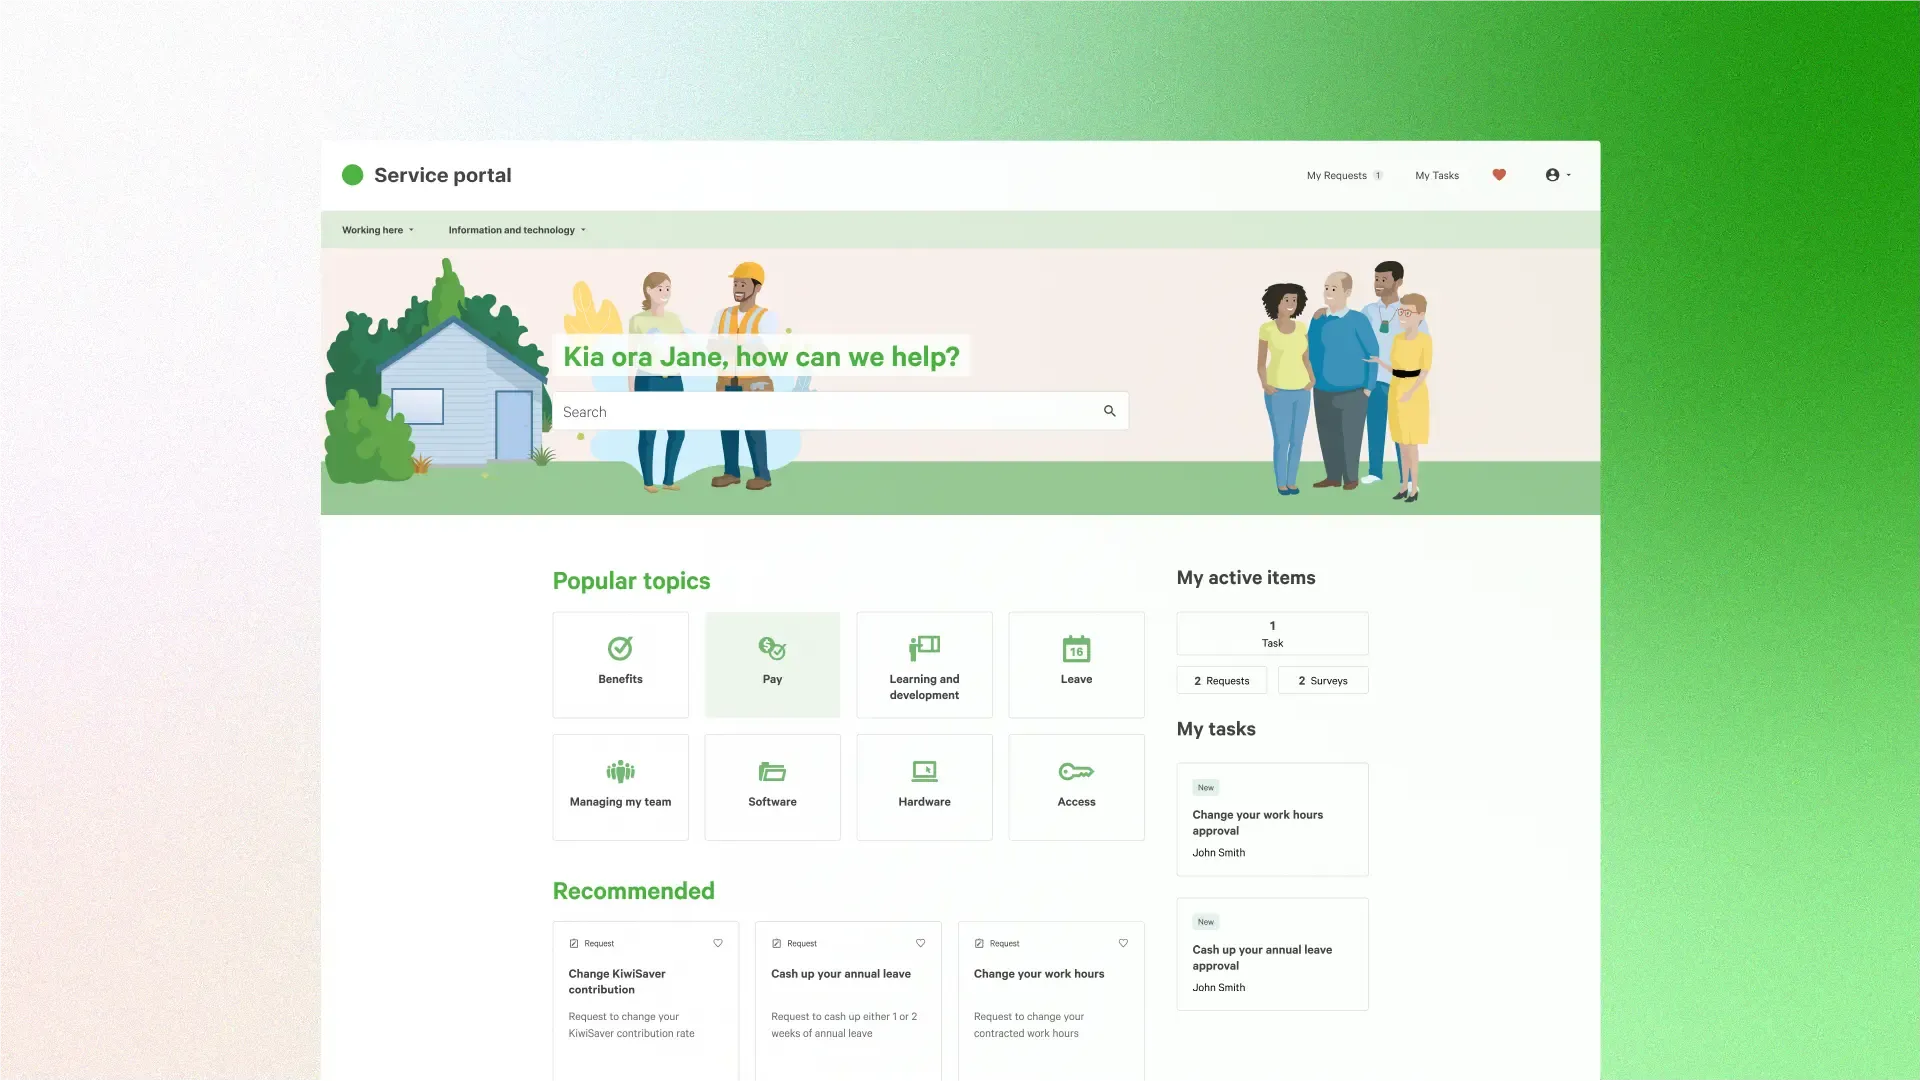The height and width of the screenshot is (1081, 1921).
Task: Open the Hardware topic label
Action: (x=924, y=802)
